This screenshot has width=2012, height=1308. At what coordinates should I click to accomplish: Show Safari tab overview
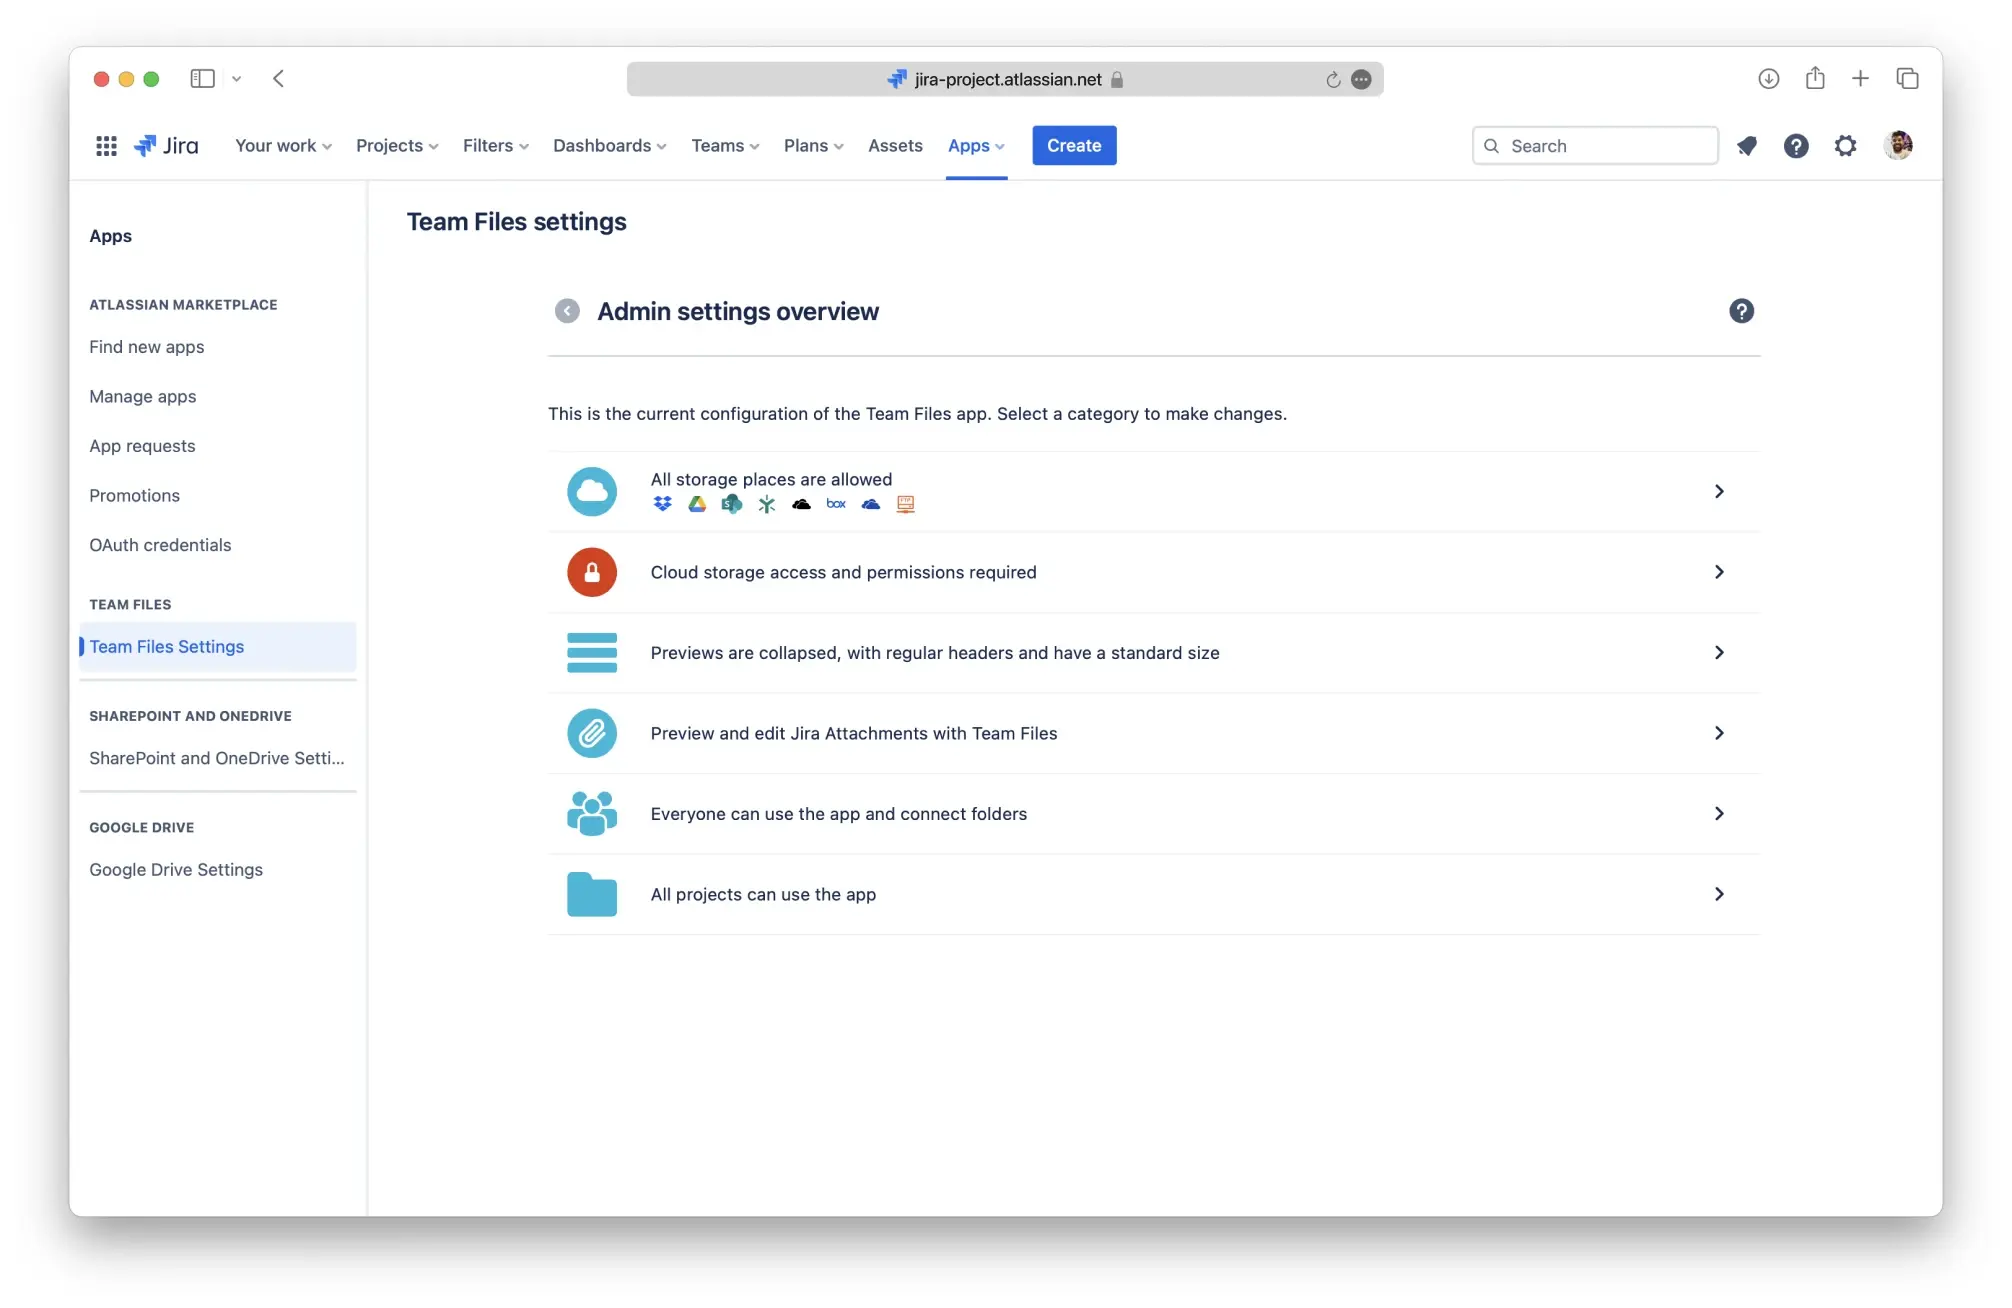pyautogui.click(x=1907, y=78)
